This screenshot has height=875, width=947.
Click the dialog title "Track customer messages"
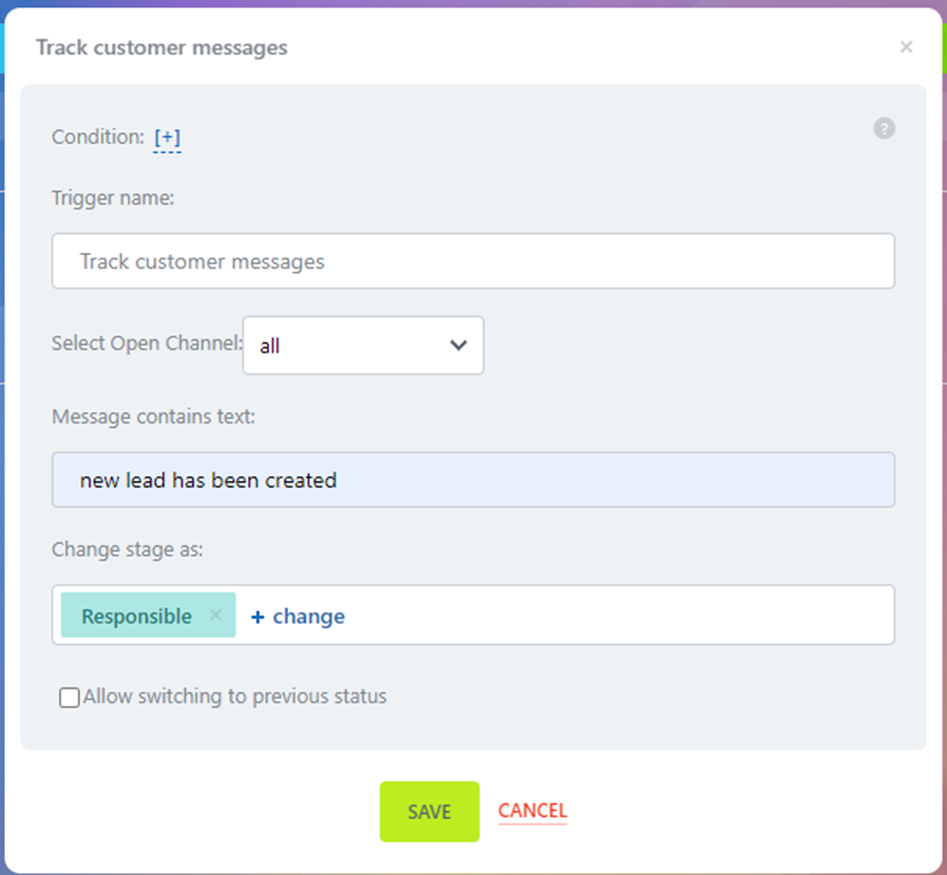(x=162, y=48)
